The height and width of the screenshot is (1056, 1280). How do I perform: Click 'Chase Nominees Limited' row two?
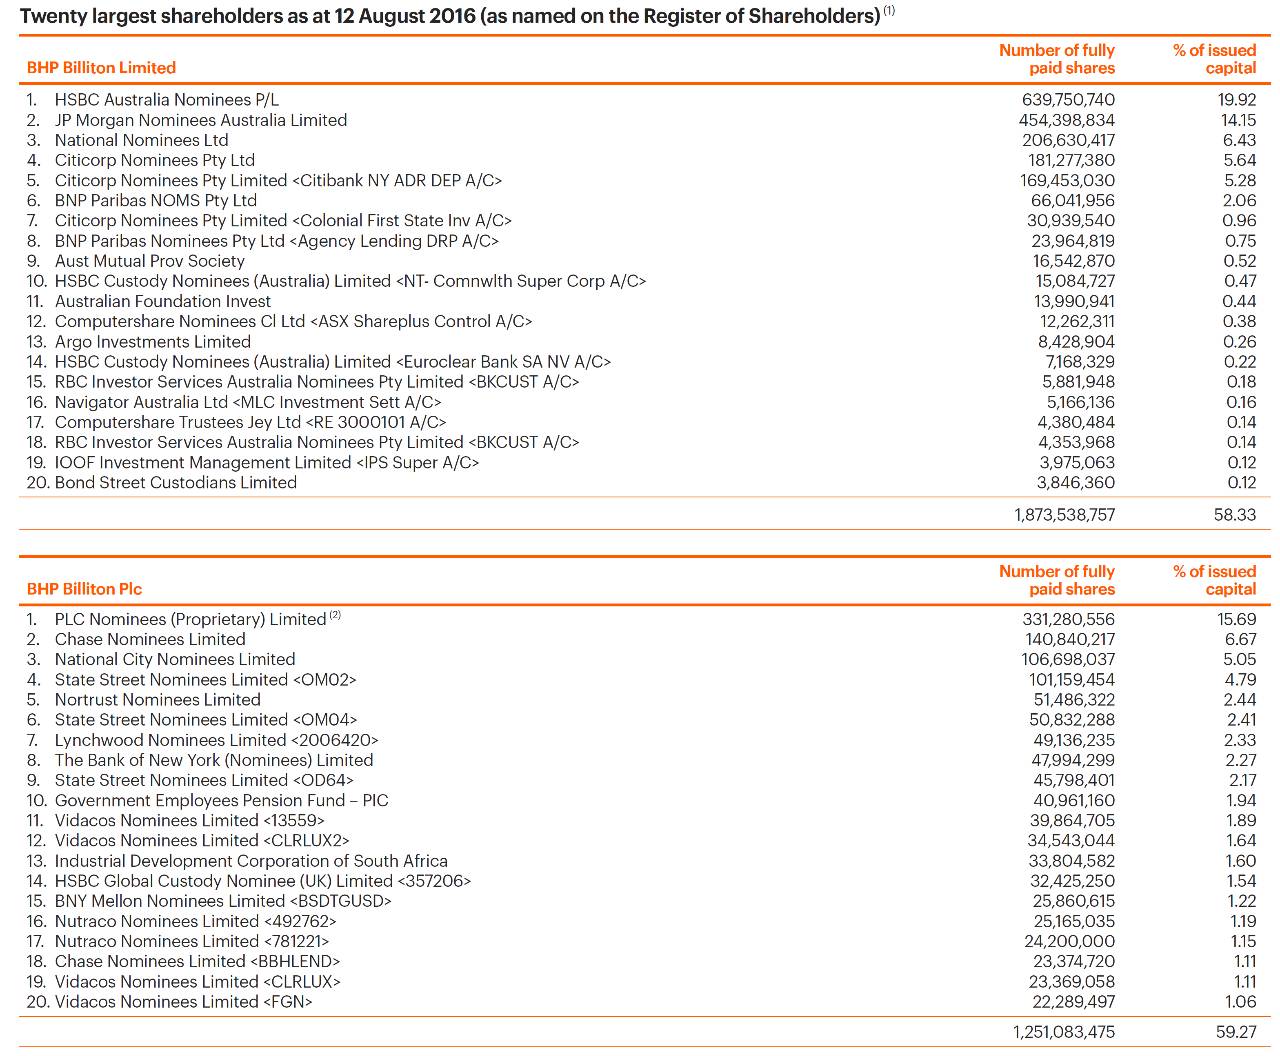tap(150, 639)
